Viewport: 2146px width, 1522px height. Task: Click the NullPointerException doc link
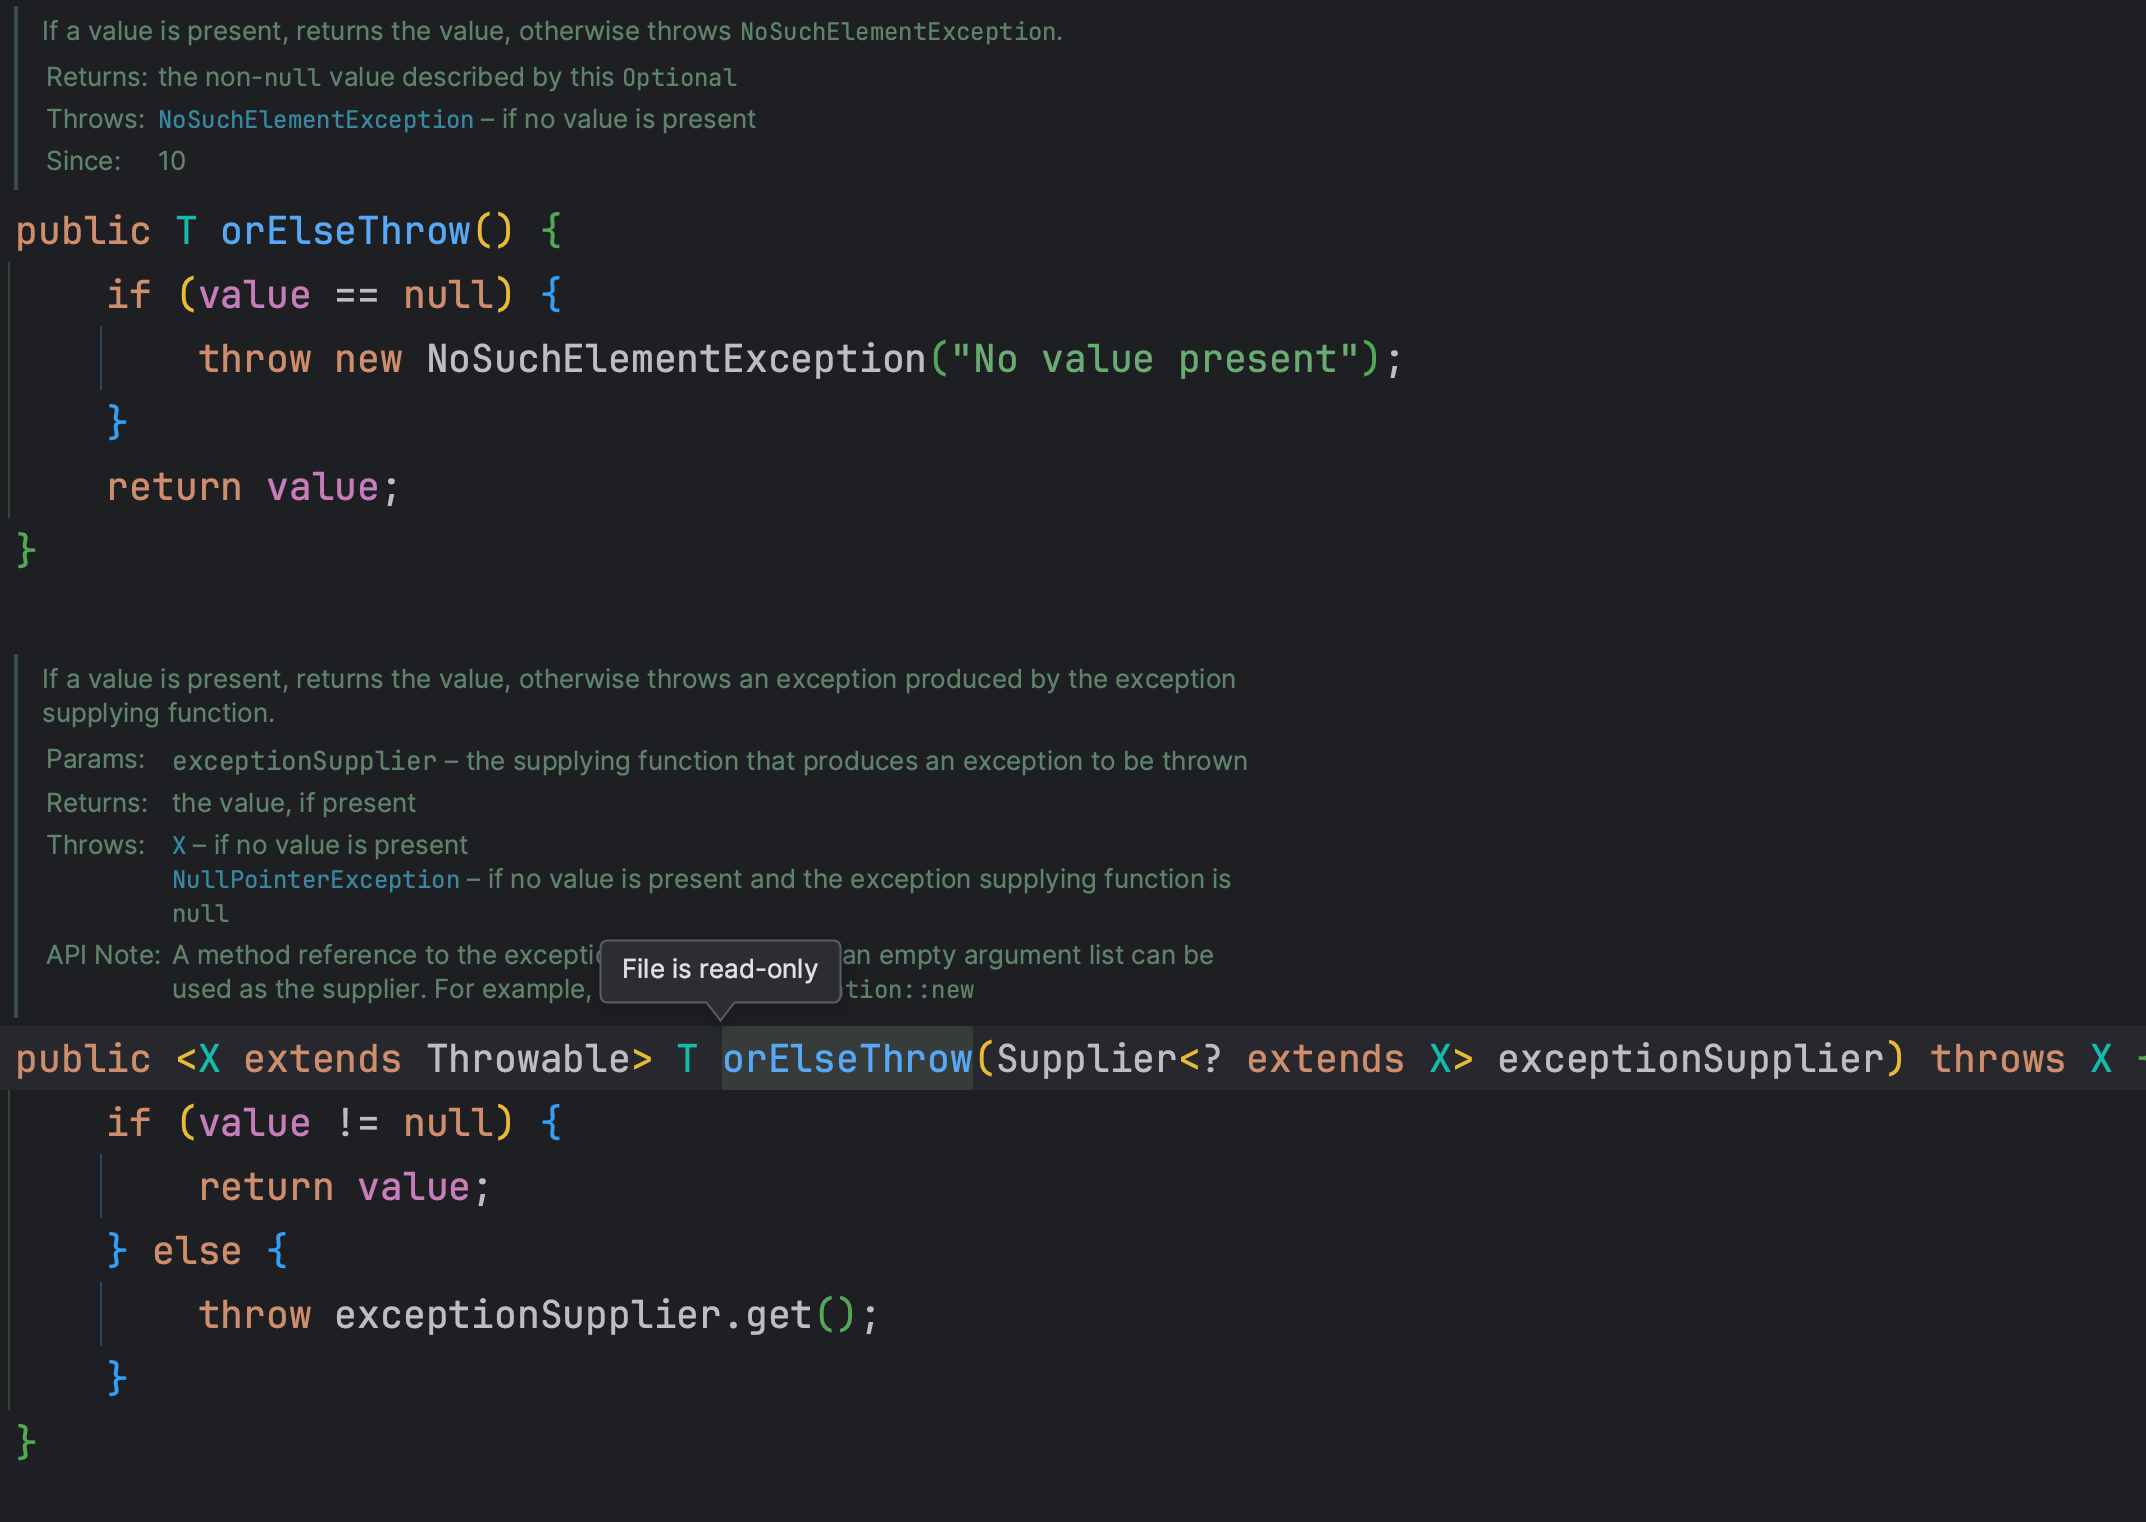point(315,880)
